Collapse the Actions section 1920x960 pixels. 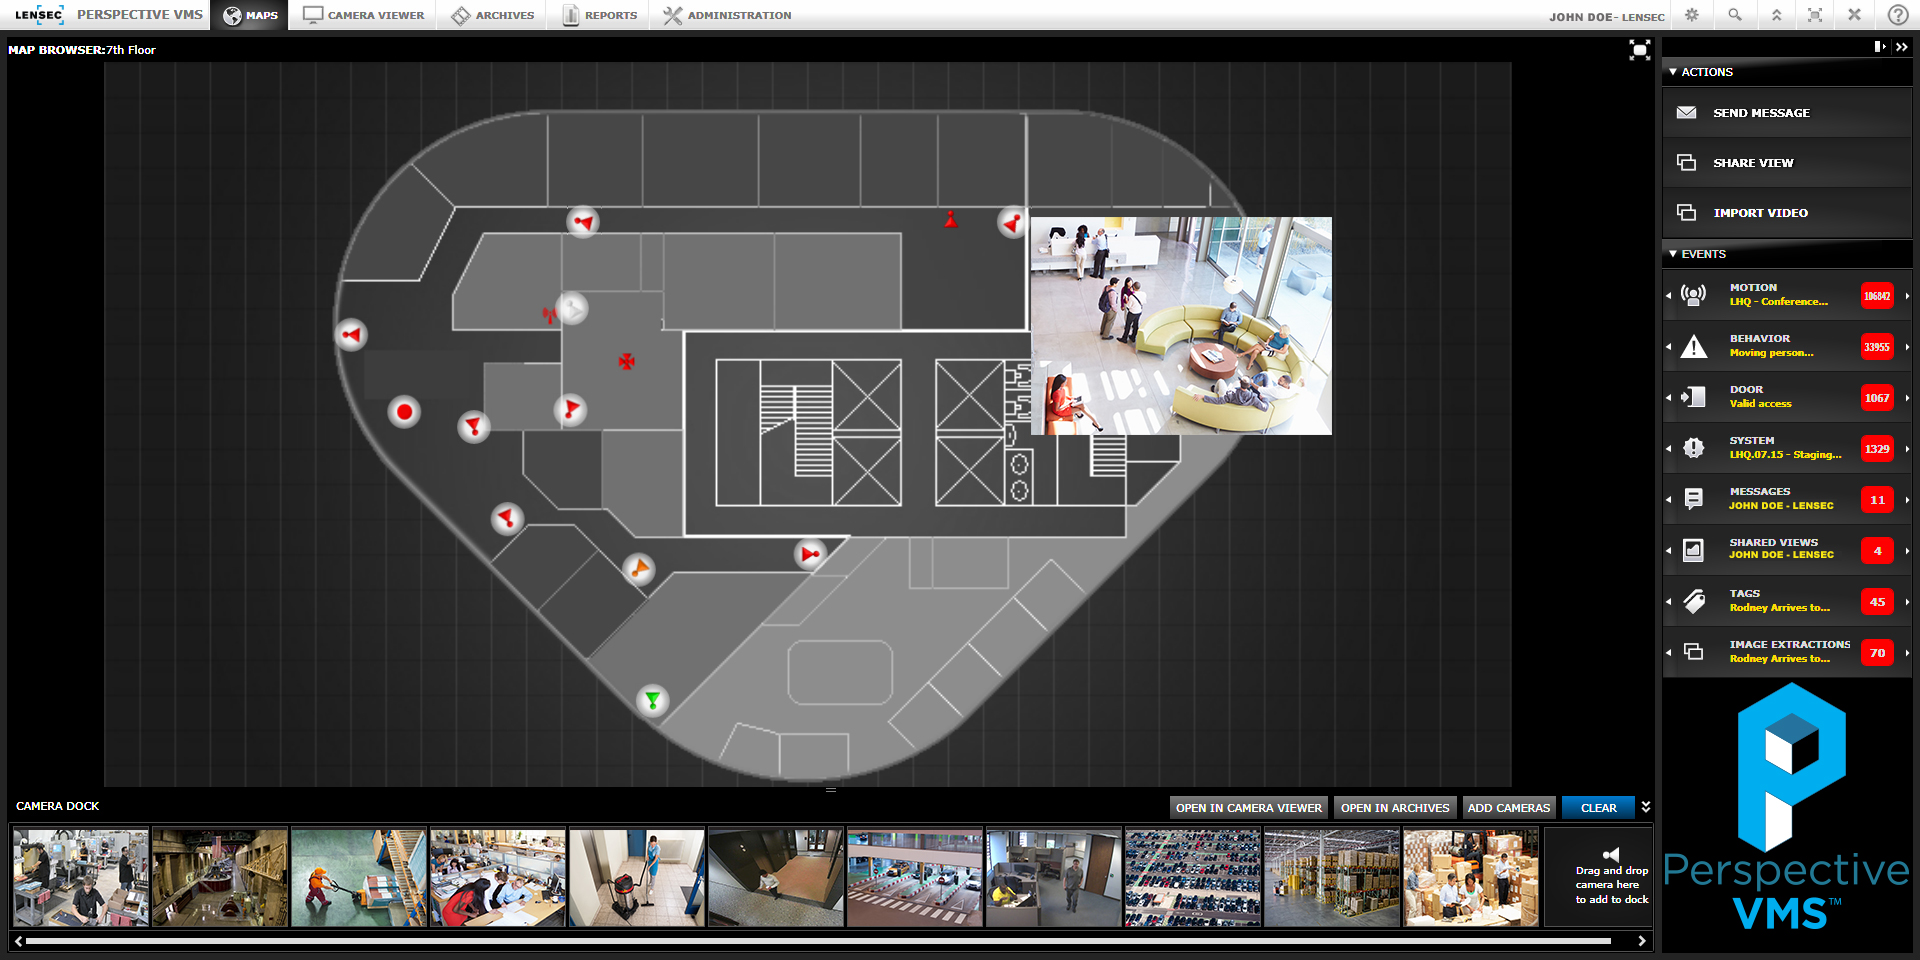point(1673,72)
